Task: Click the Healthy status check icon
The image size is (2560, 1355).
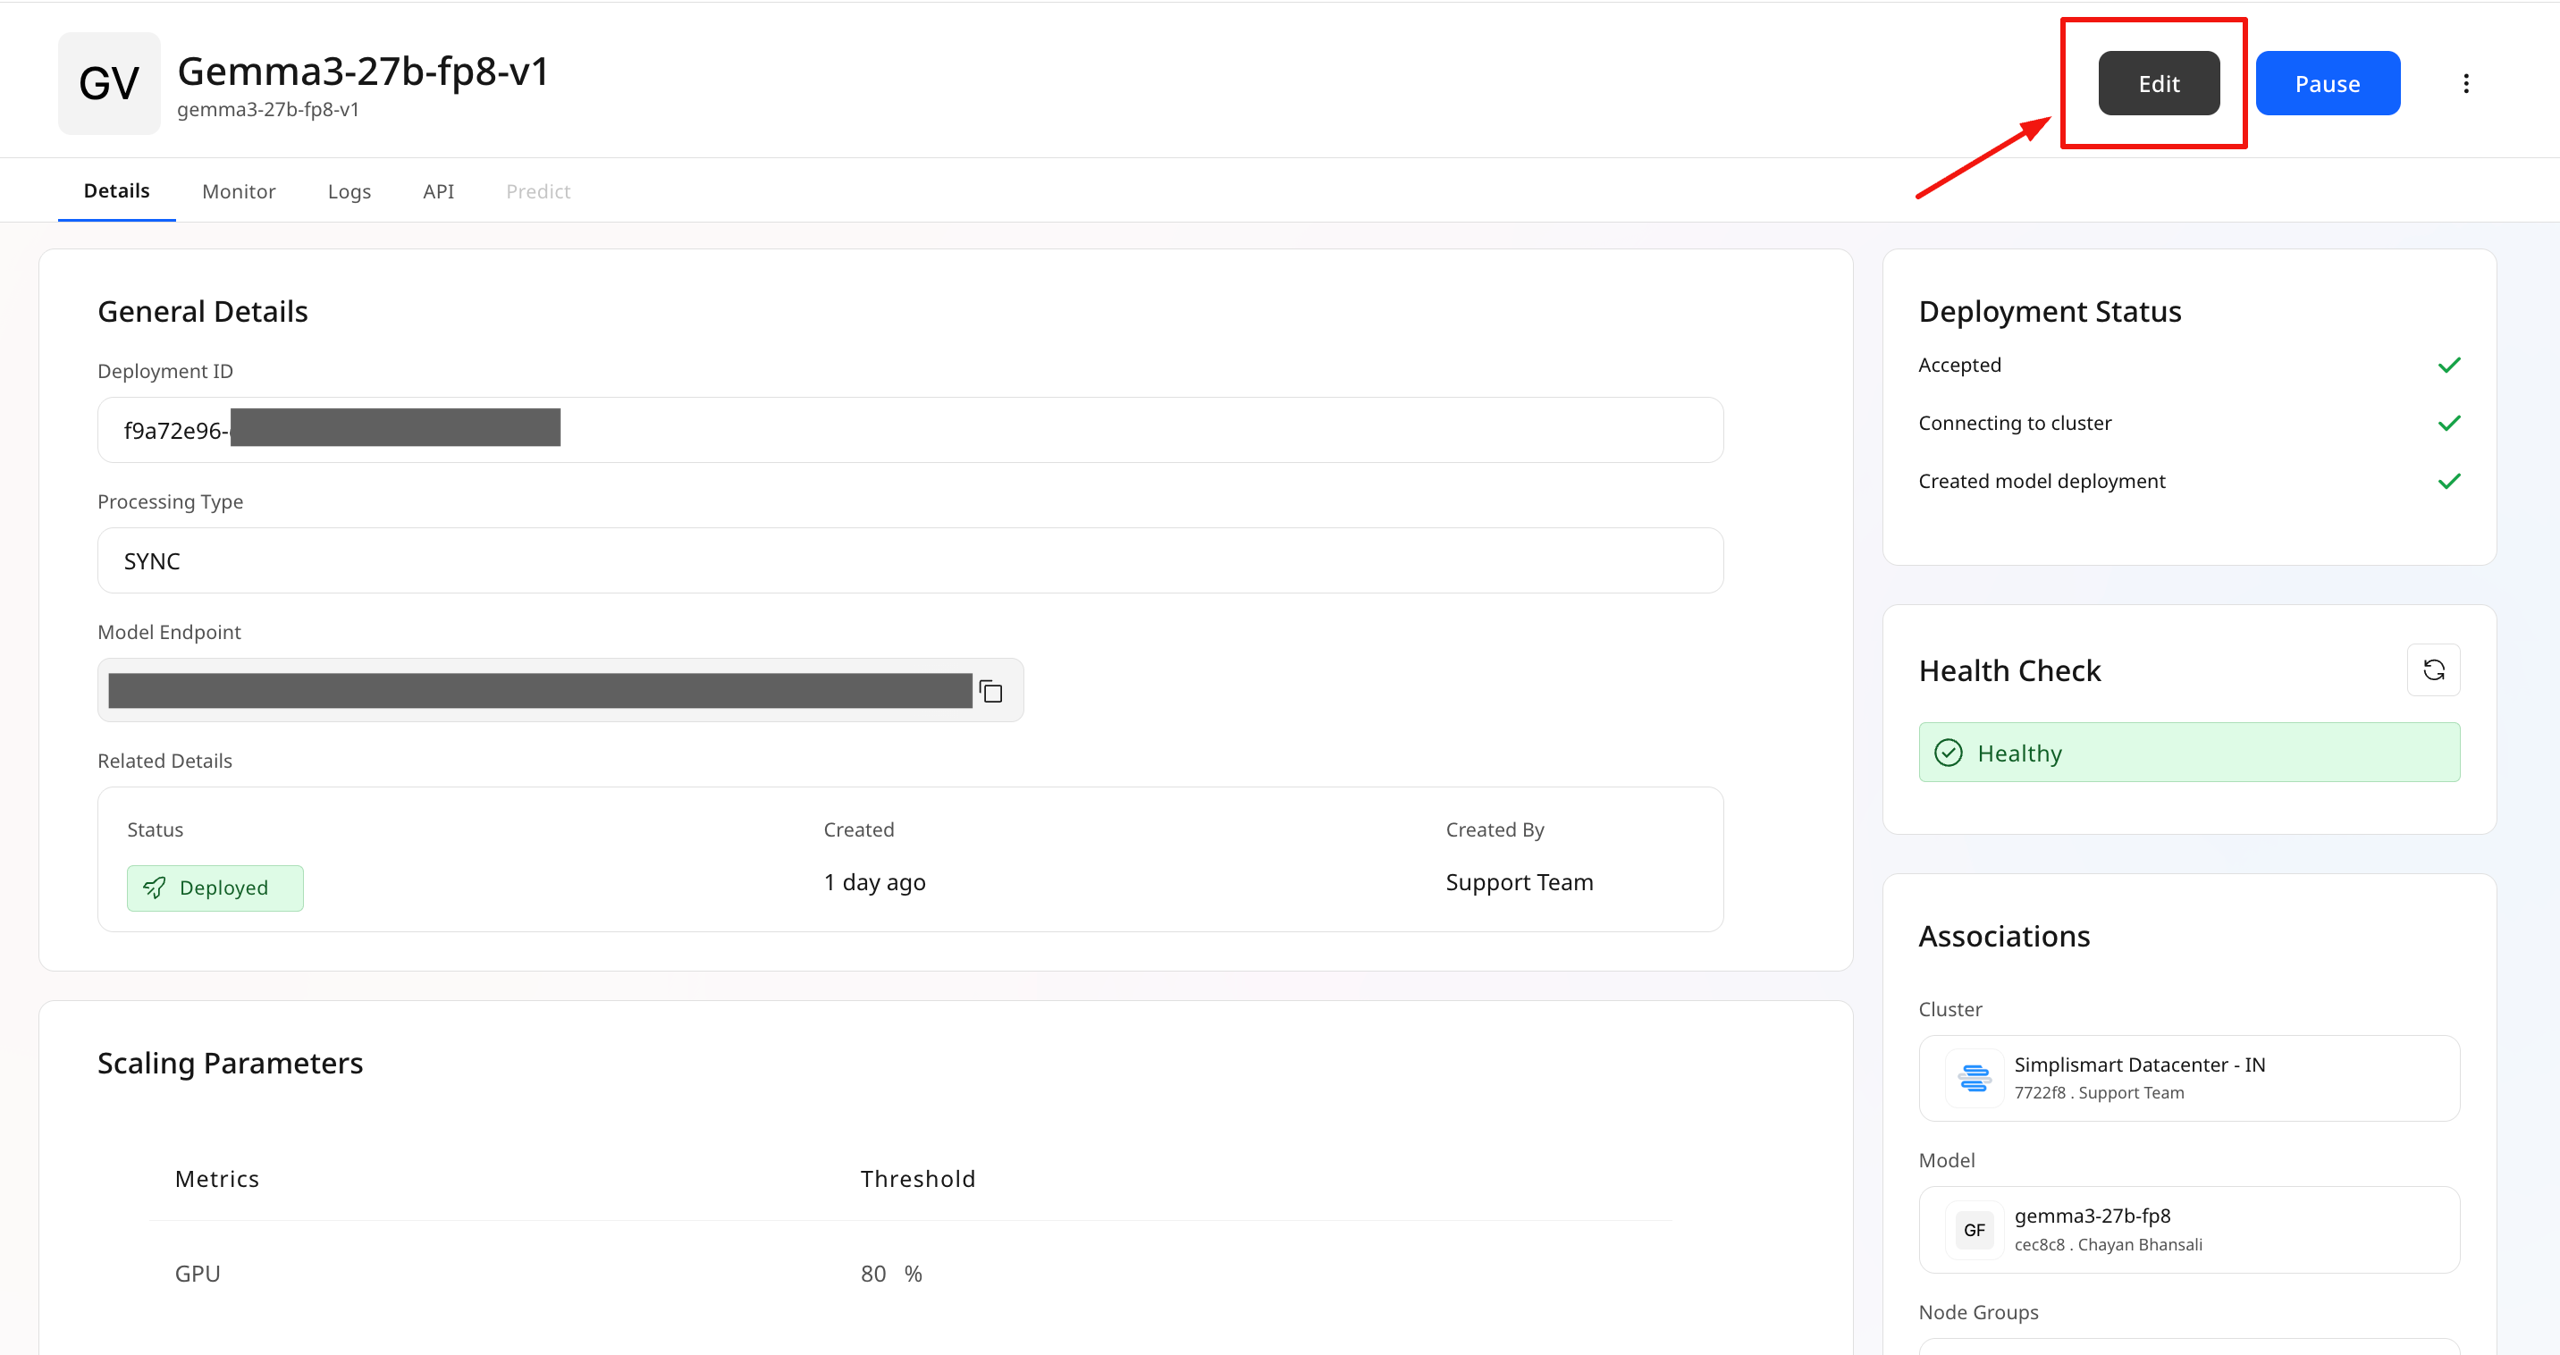Action: point(1949,752)
